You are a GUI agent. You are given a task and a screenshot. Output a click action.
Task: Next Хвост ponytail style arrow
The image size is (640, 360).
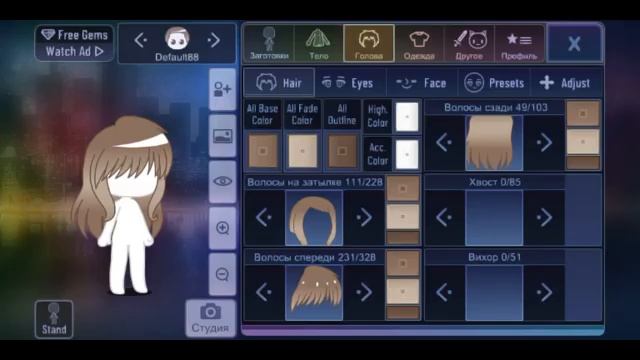tap(544, 218)
